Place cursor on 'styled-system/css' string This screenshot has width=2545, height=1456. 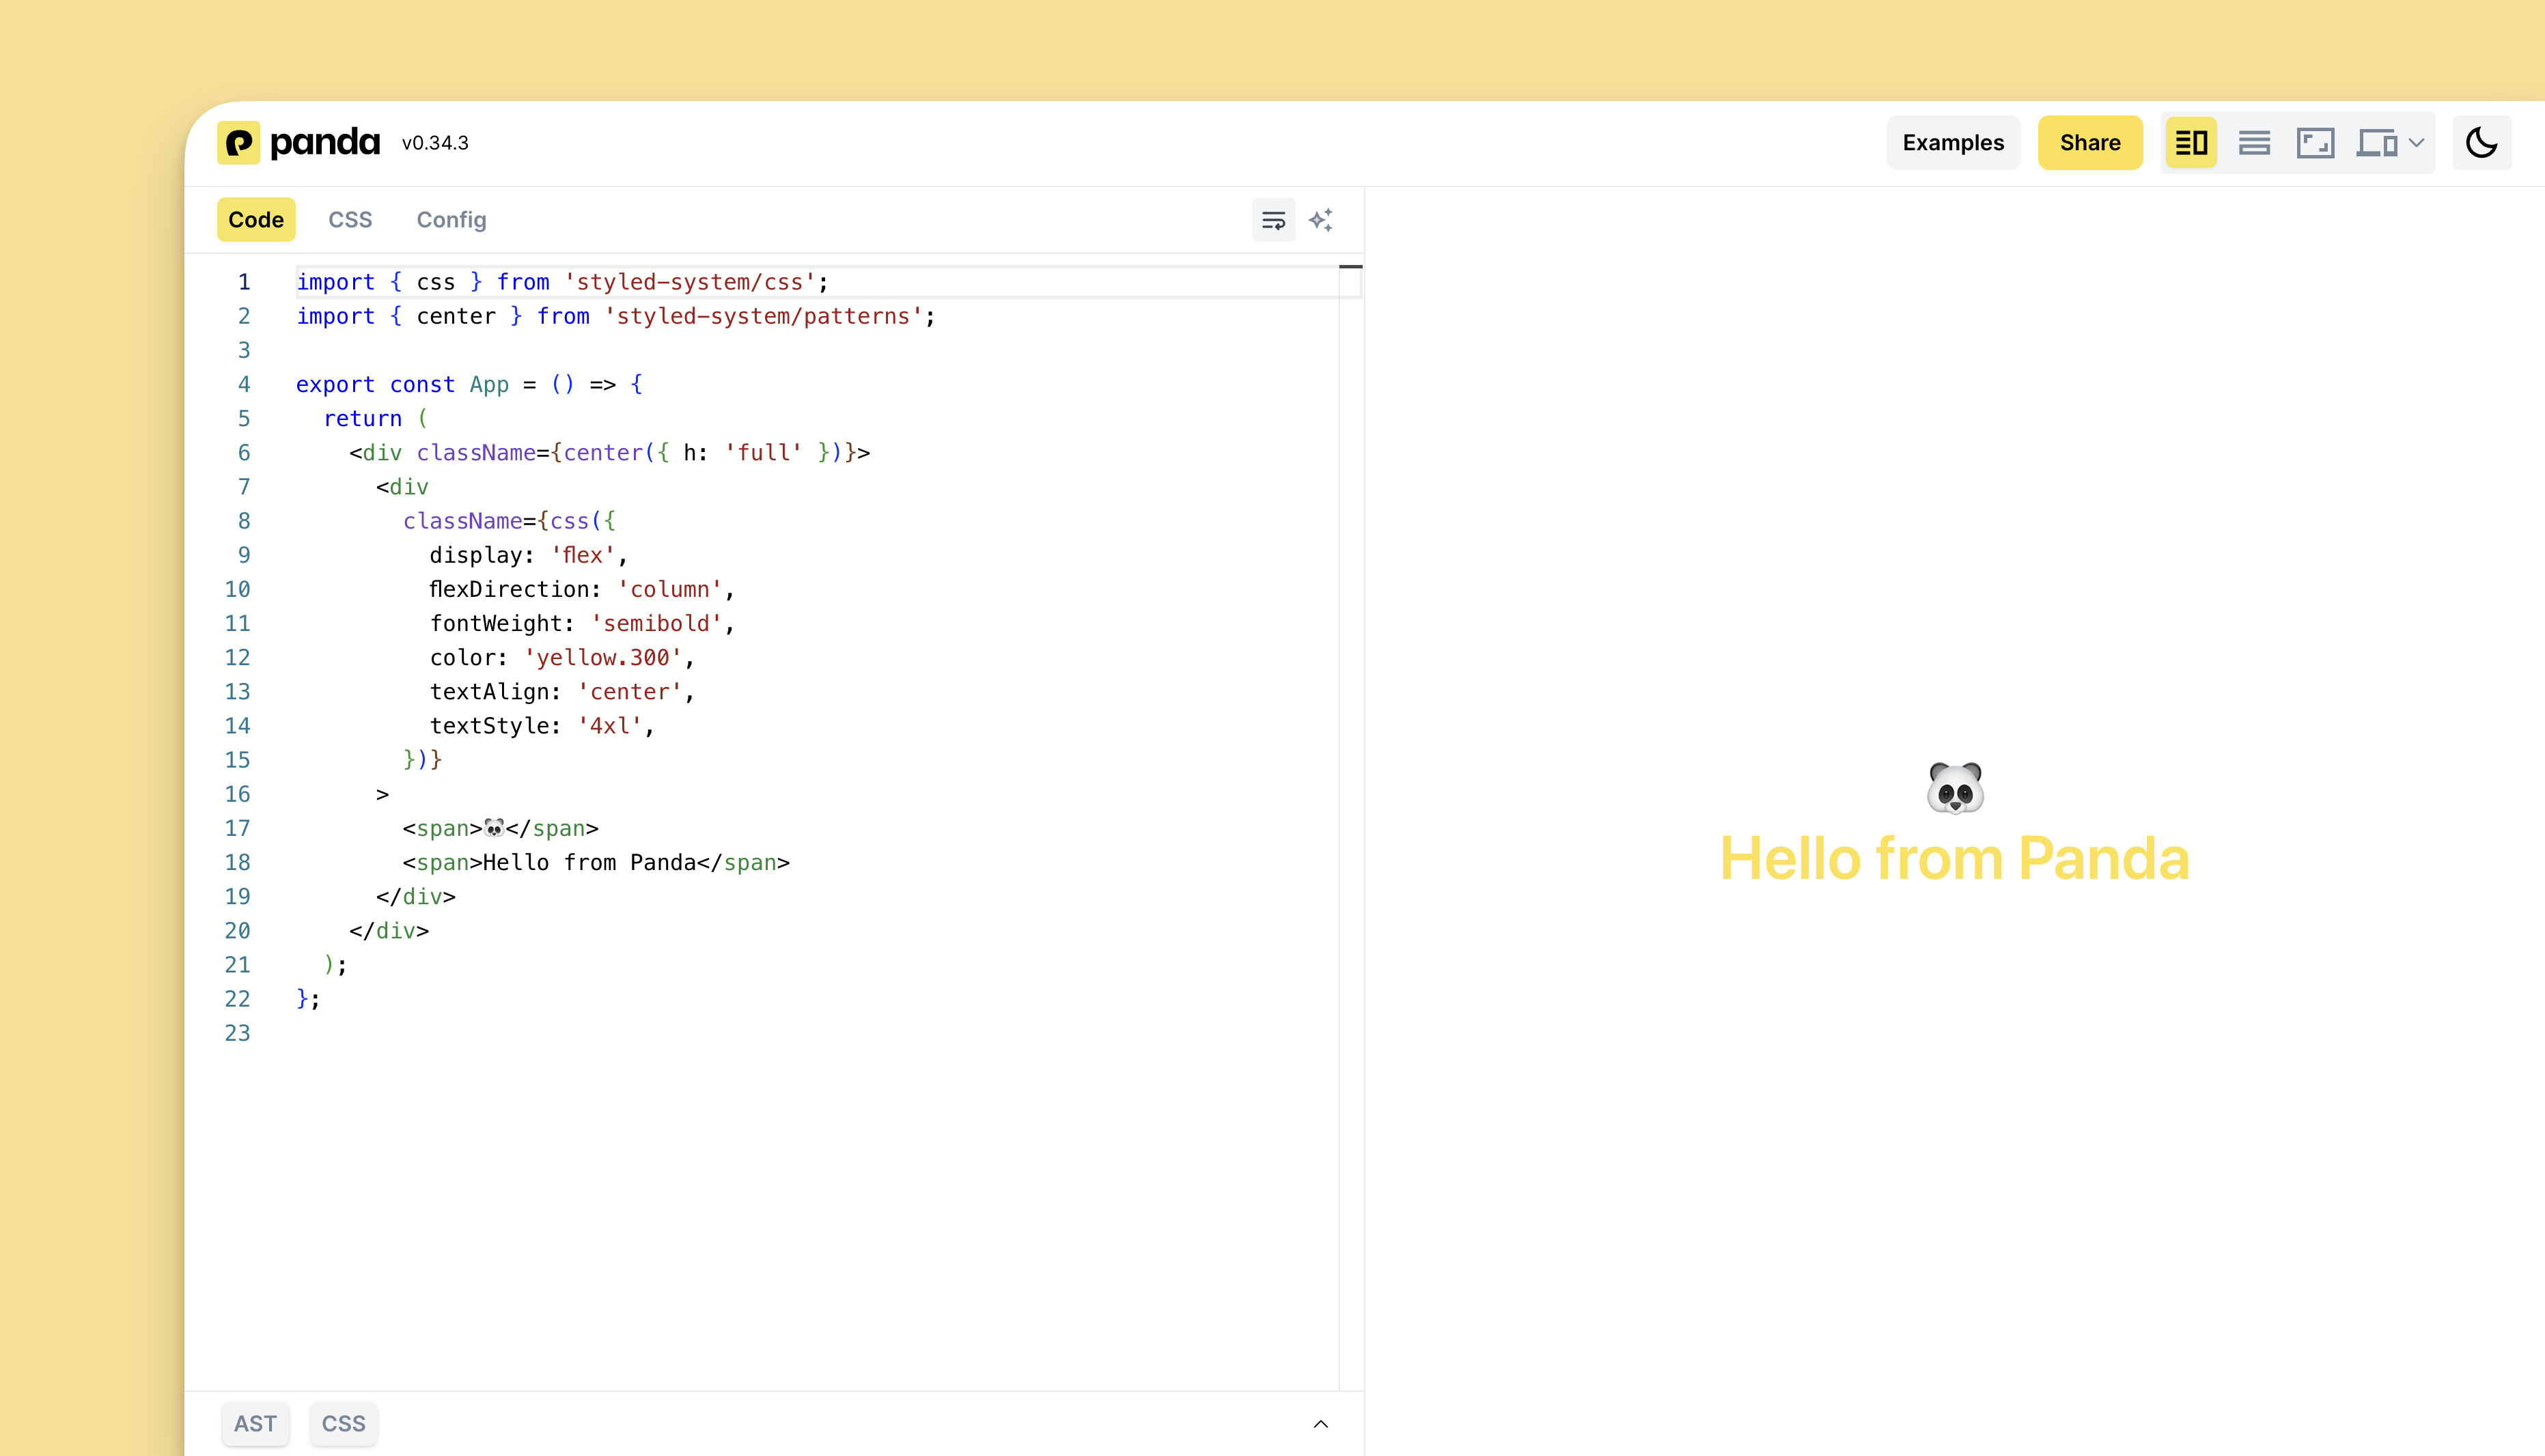(x=690, y=282)
